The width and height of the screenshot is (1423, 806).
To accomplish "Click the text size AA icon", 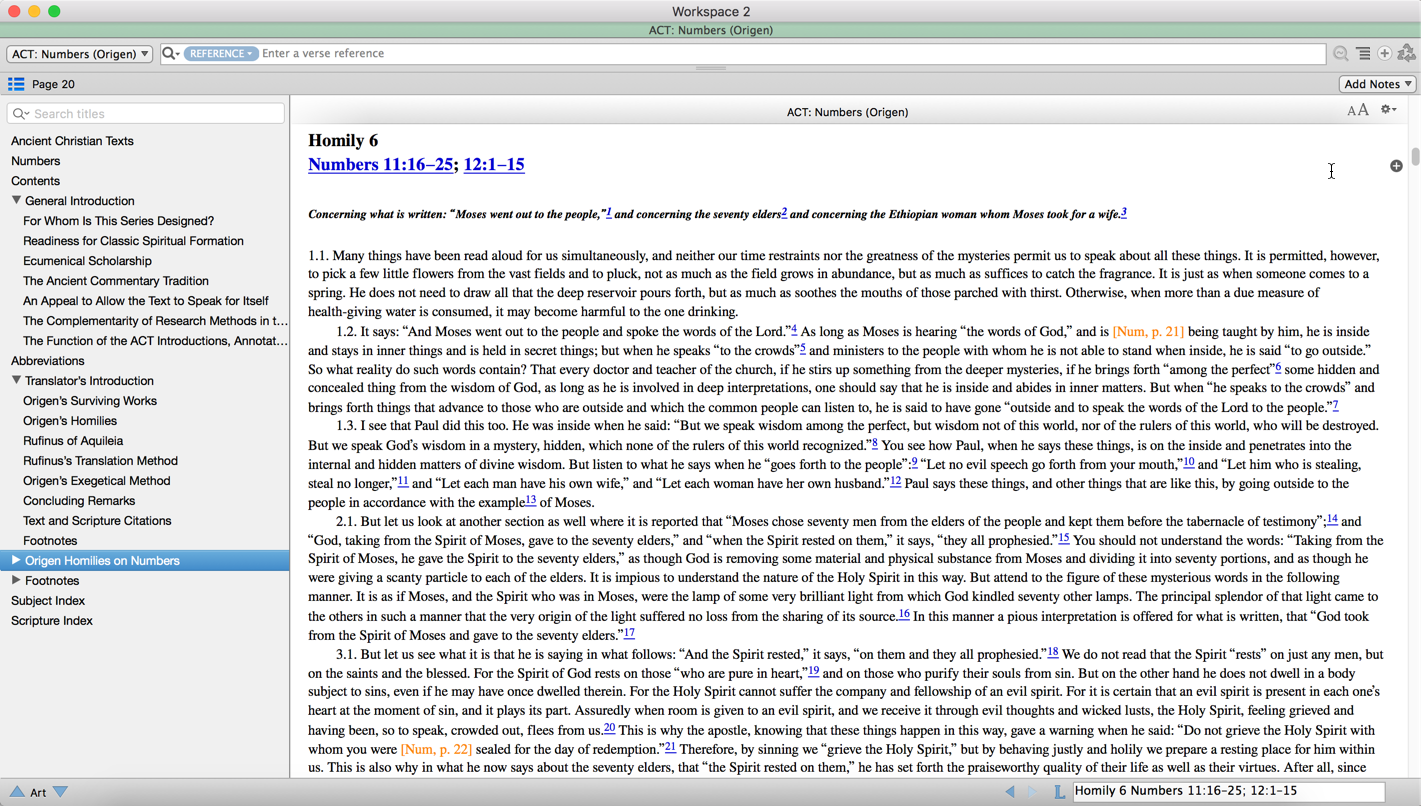I will [1357, 111].
